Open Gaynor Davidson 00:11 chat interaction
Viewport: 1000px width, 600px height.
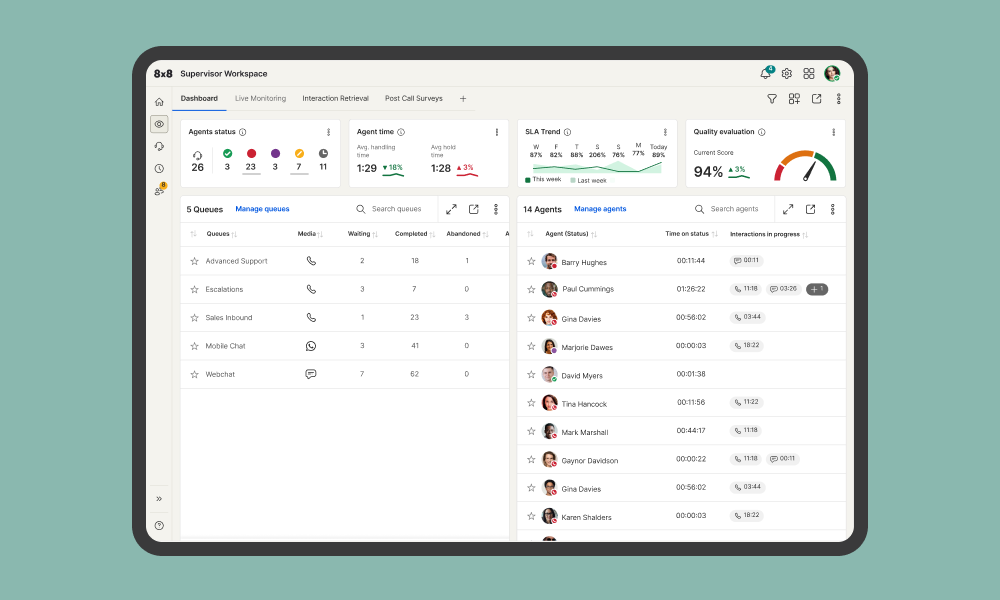783,458
